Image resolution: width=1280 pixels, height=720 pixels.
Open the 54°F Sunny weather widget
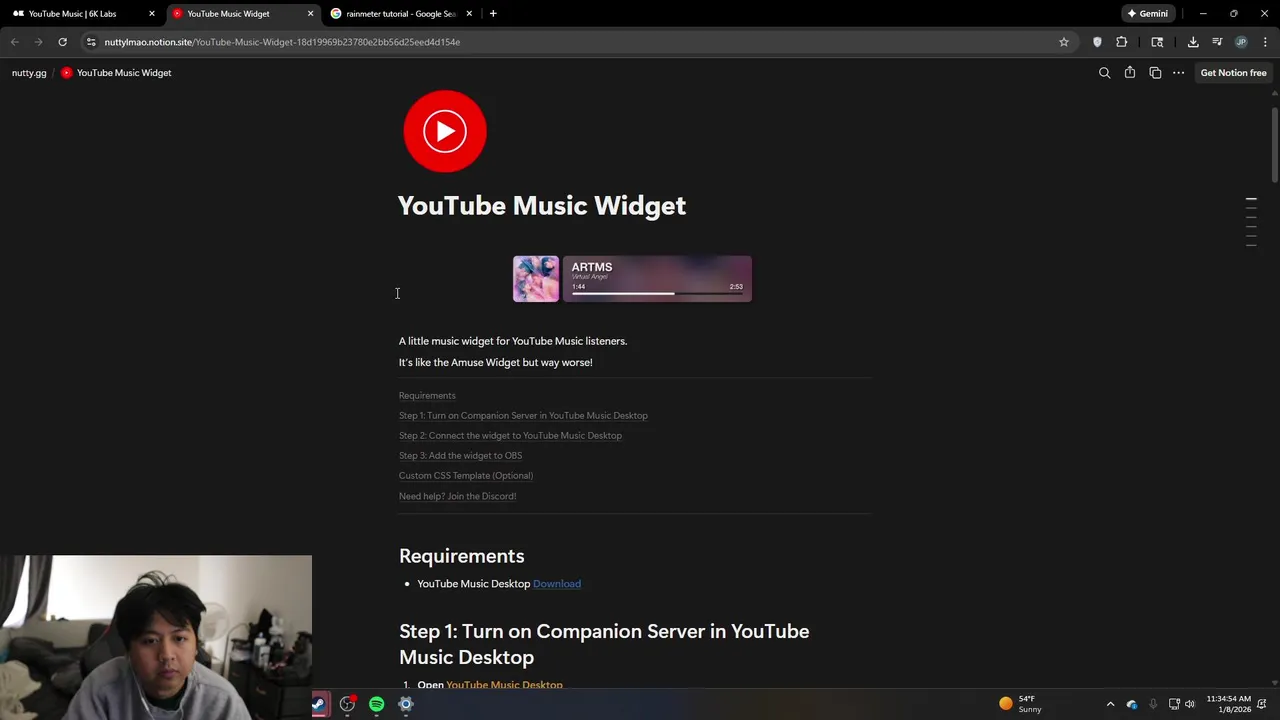[x=1022, y=704]
